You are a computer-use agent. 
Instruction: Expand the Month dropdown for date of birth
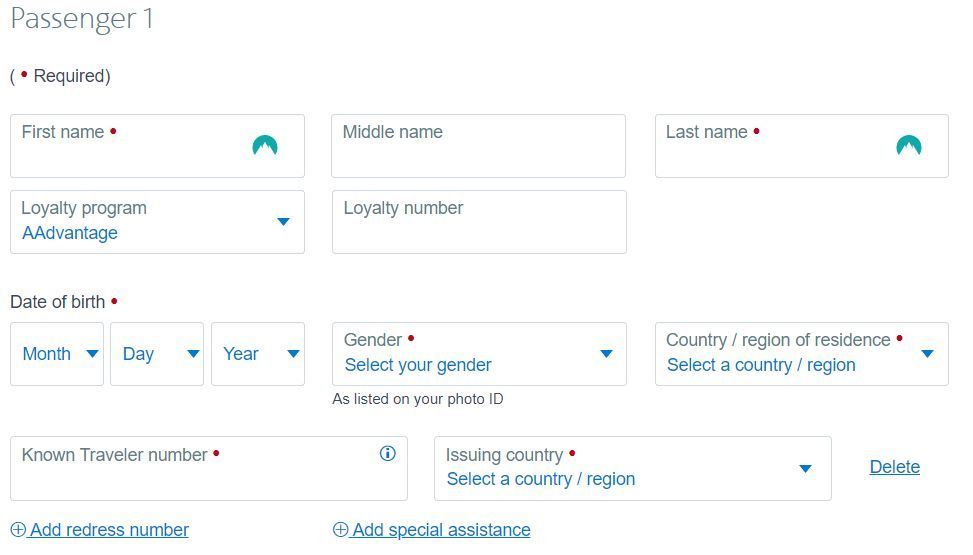(x=57, y=354)
